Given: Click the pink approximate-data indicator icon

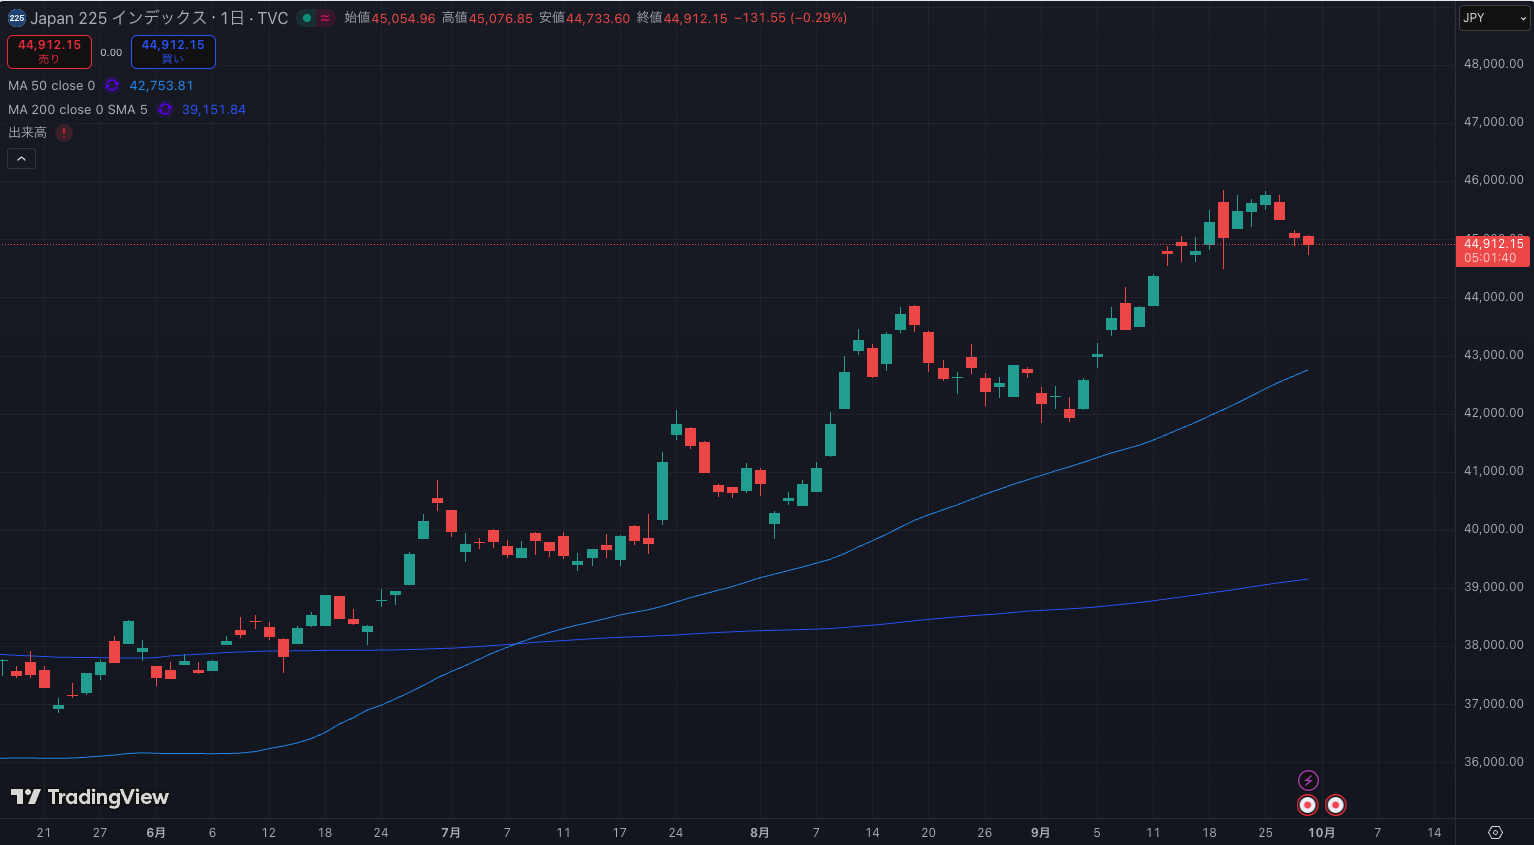Looking at the screenshot, I should [325, 18].
